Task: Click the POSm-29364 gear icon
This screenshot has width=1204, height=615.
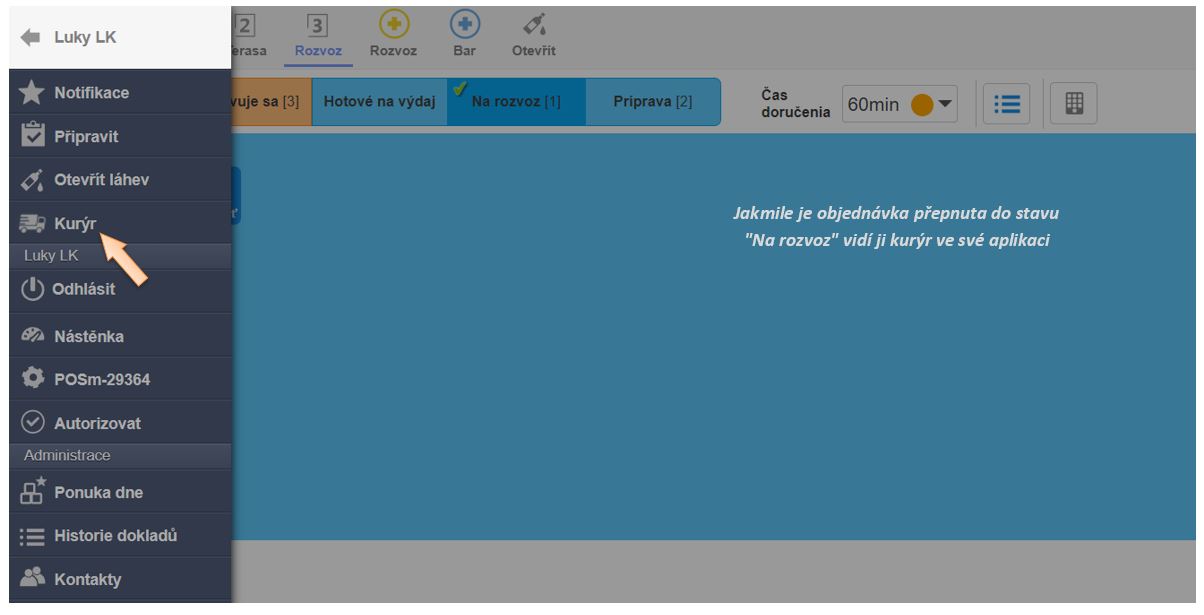Action: click(x=32, y=379)
